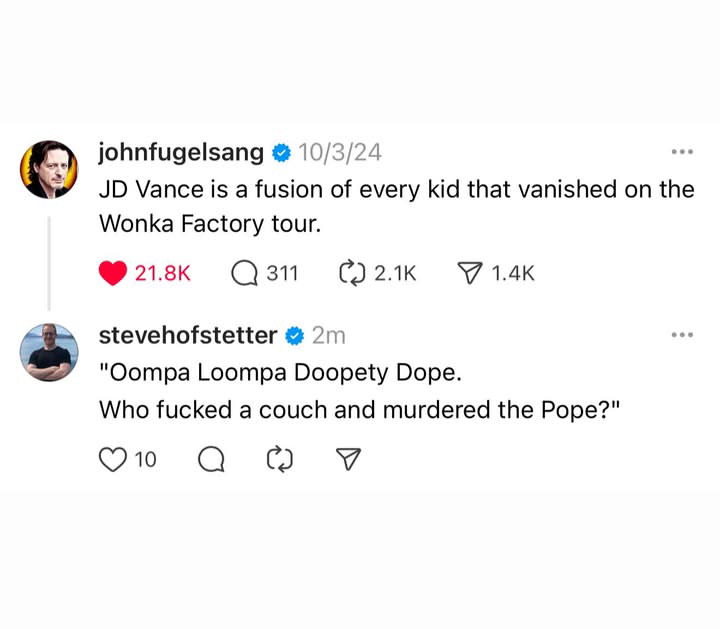Send stevehofstetter's reply with share icon
Image resolution: width=720 pixels, height=629 pixels.
click(x=347, y=459)
